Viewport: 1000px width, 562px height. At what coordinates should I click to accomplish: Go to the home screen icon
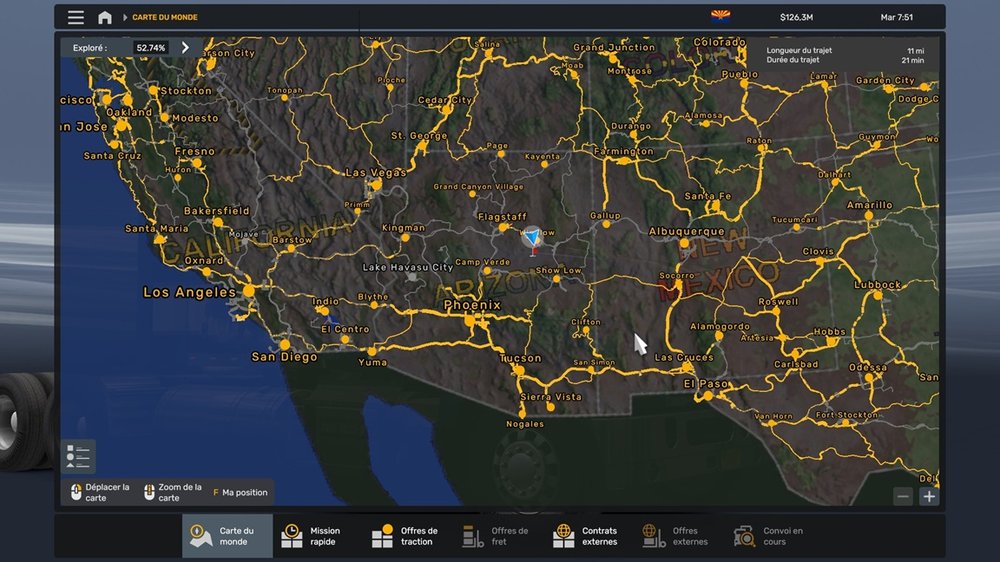click(x=105, y=17)
